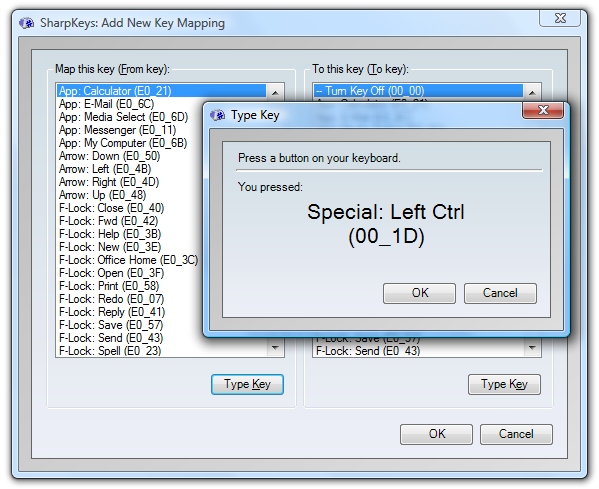Click down arrow of From key list scrollbar
The width and height of the screenshot is (599, 489).
(x=275, y=348)
